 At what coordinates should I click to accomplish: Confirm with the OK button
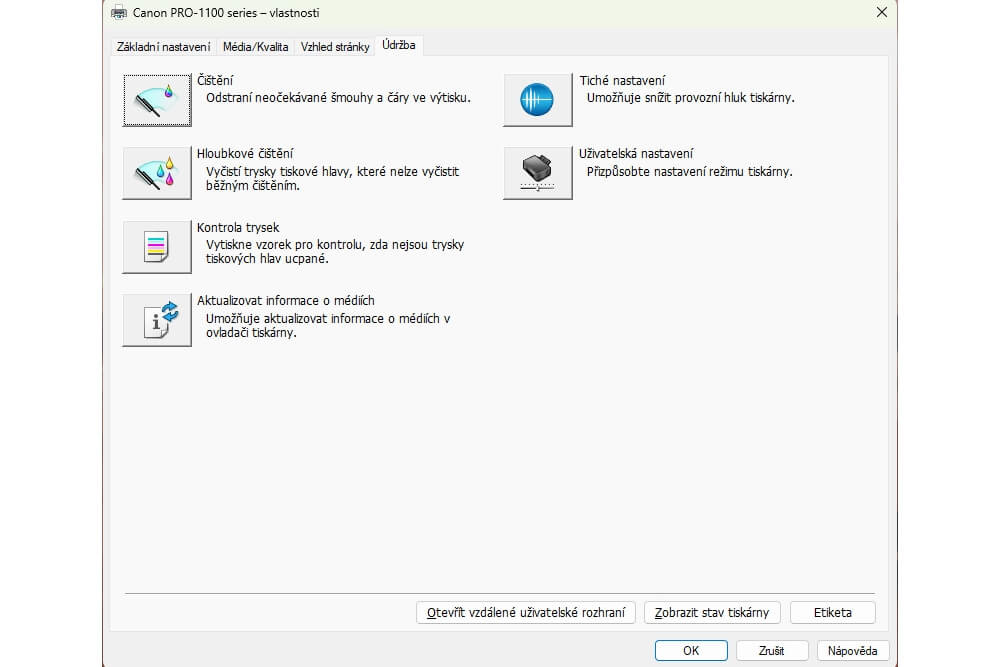pos(691,650)
